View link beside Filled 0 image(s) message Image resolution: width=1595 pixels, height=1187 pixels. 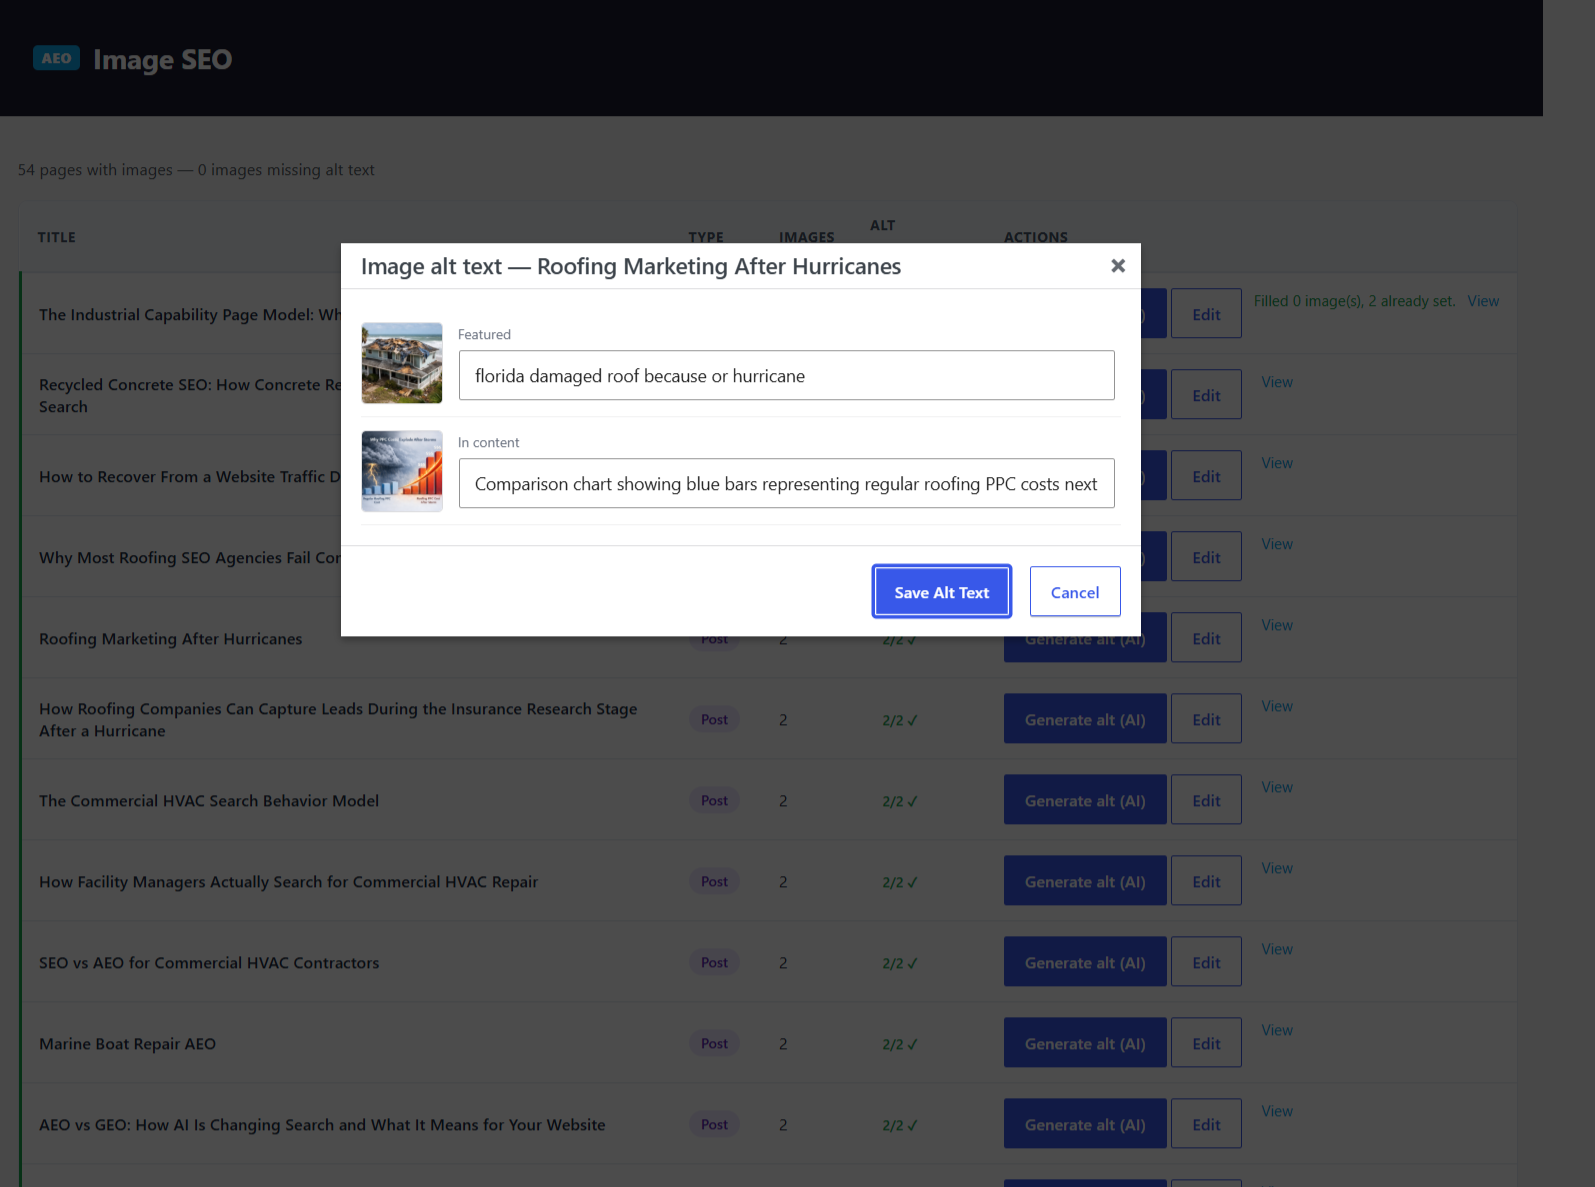(1483, 301)
